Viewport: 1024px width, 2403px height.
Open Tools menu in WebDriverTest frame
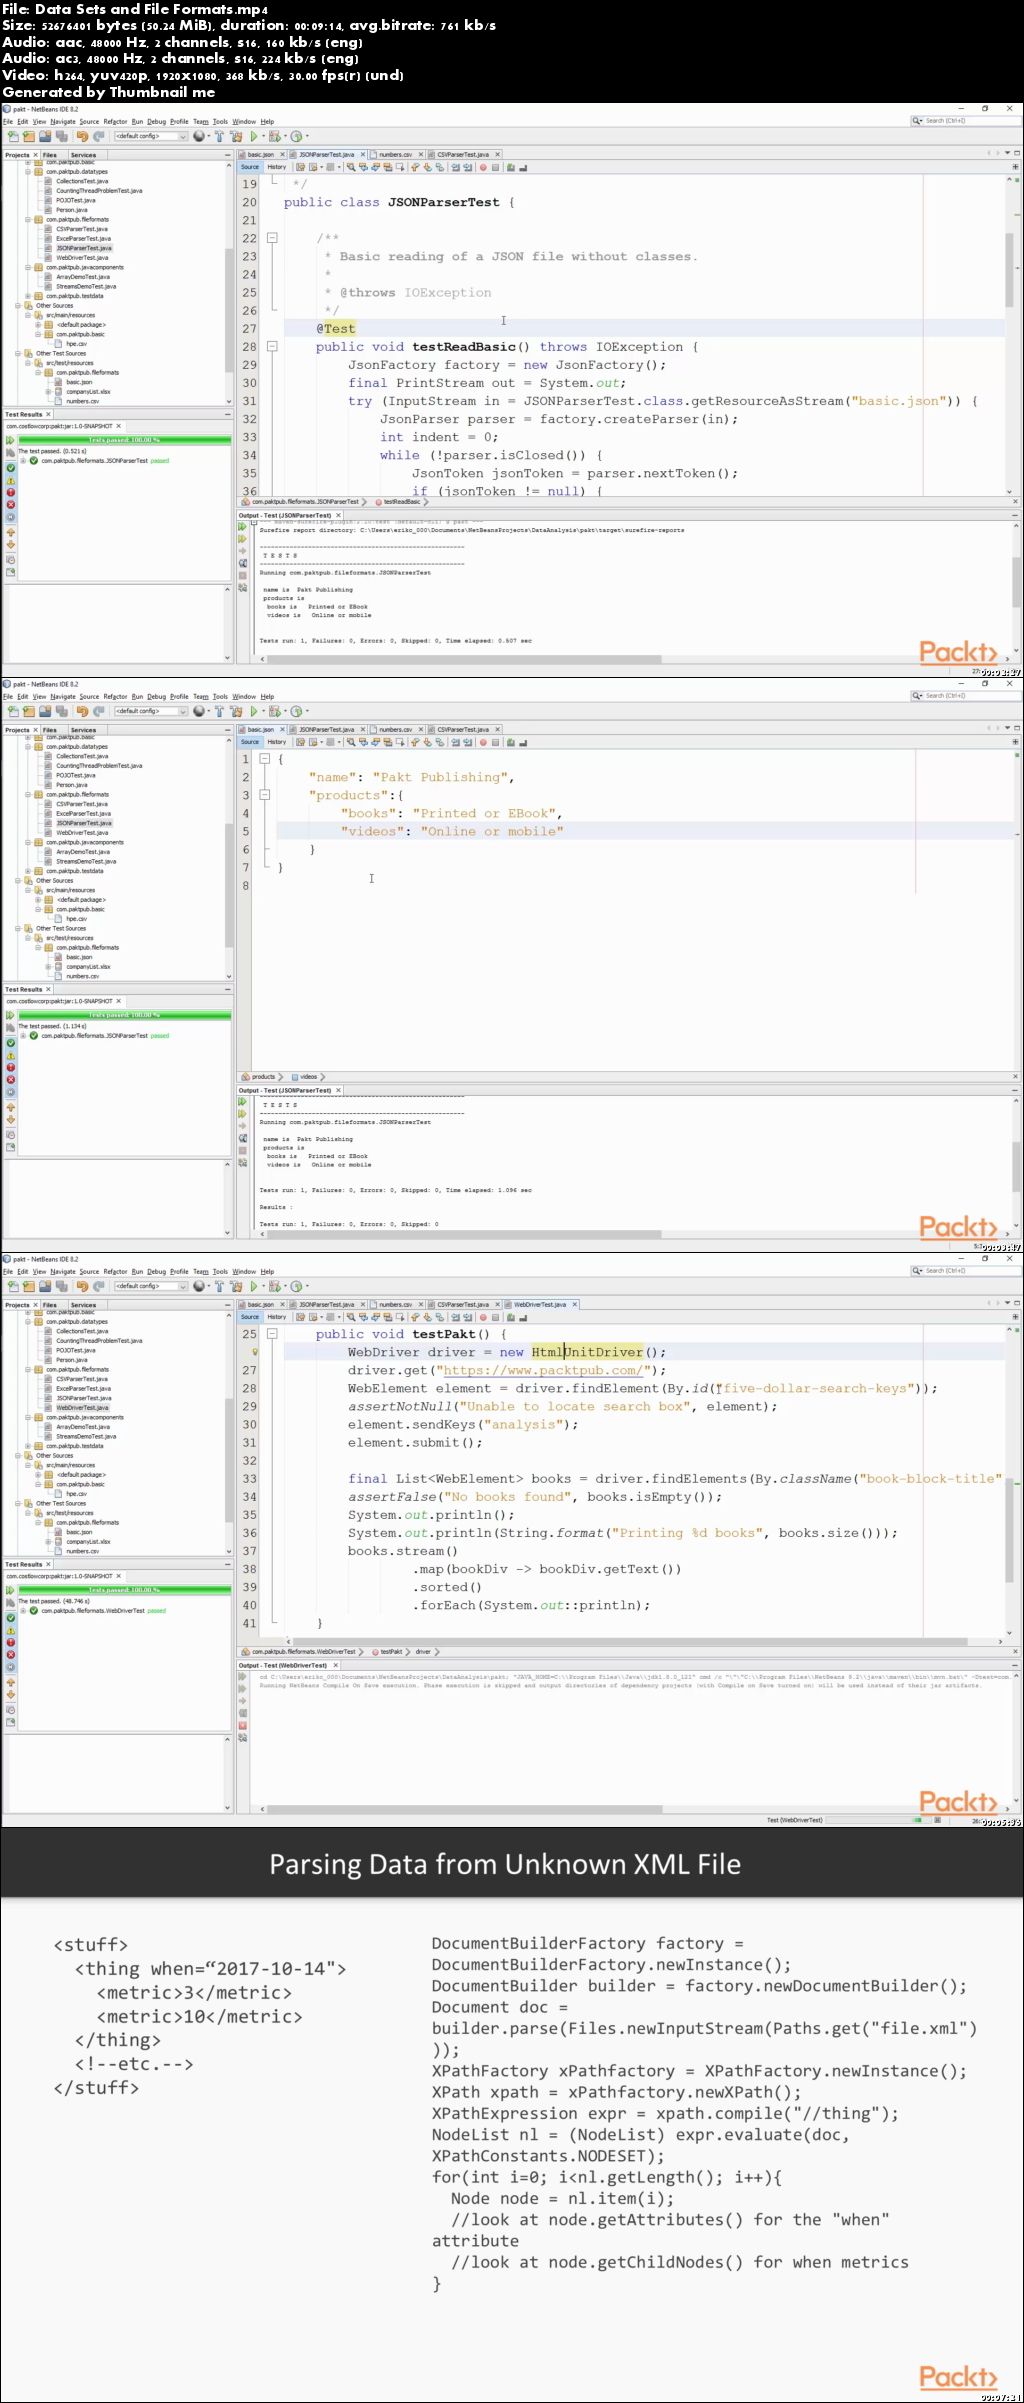220,1271
